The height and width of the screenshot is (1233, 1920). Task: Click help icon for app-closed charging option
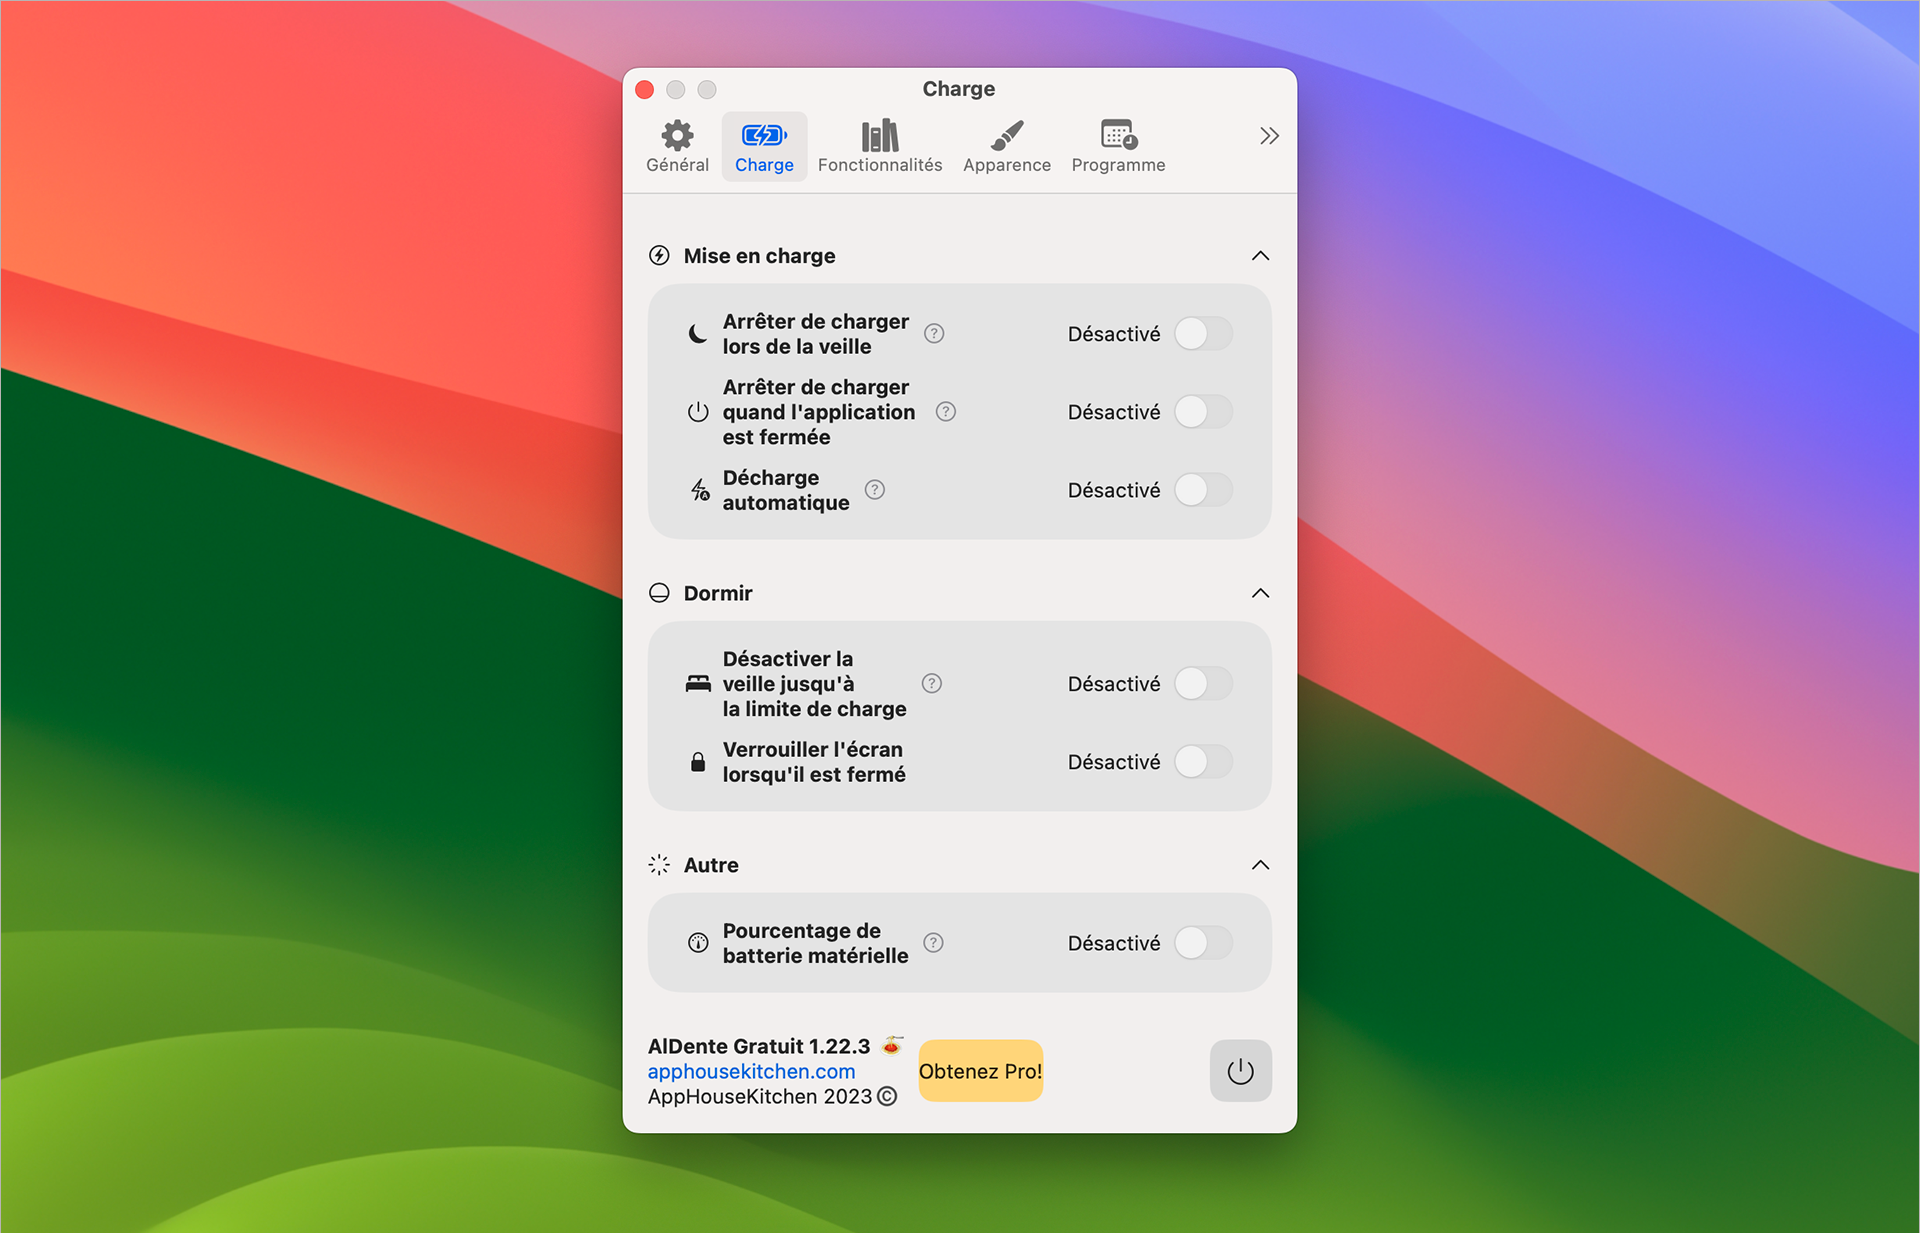pyautogui.click(x=946, y=412)
